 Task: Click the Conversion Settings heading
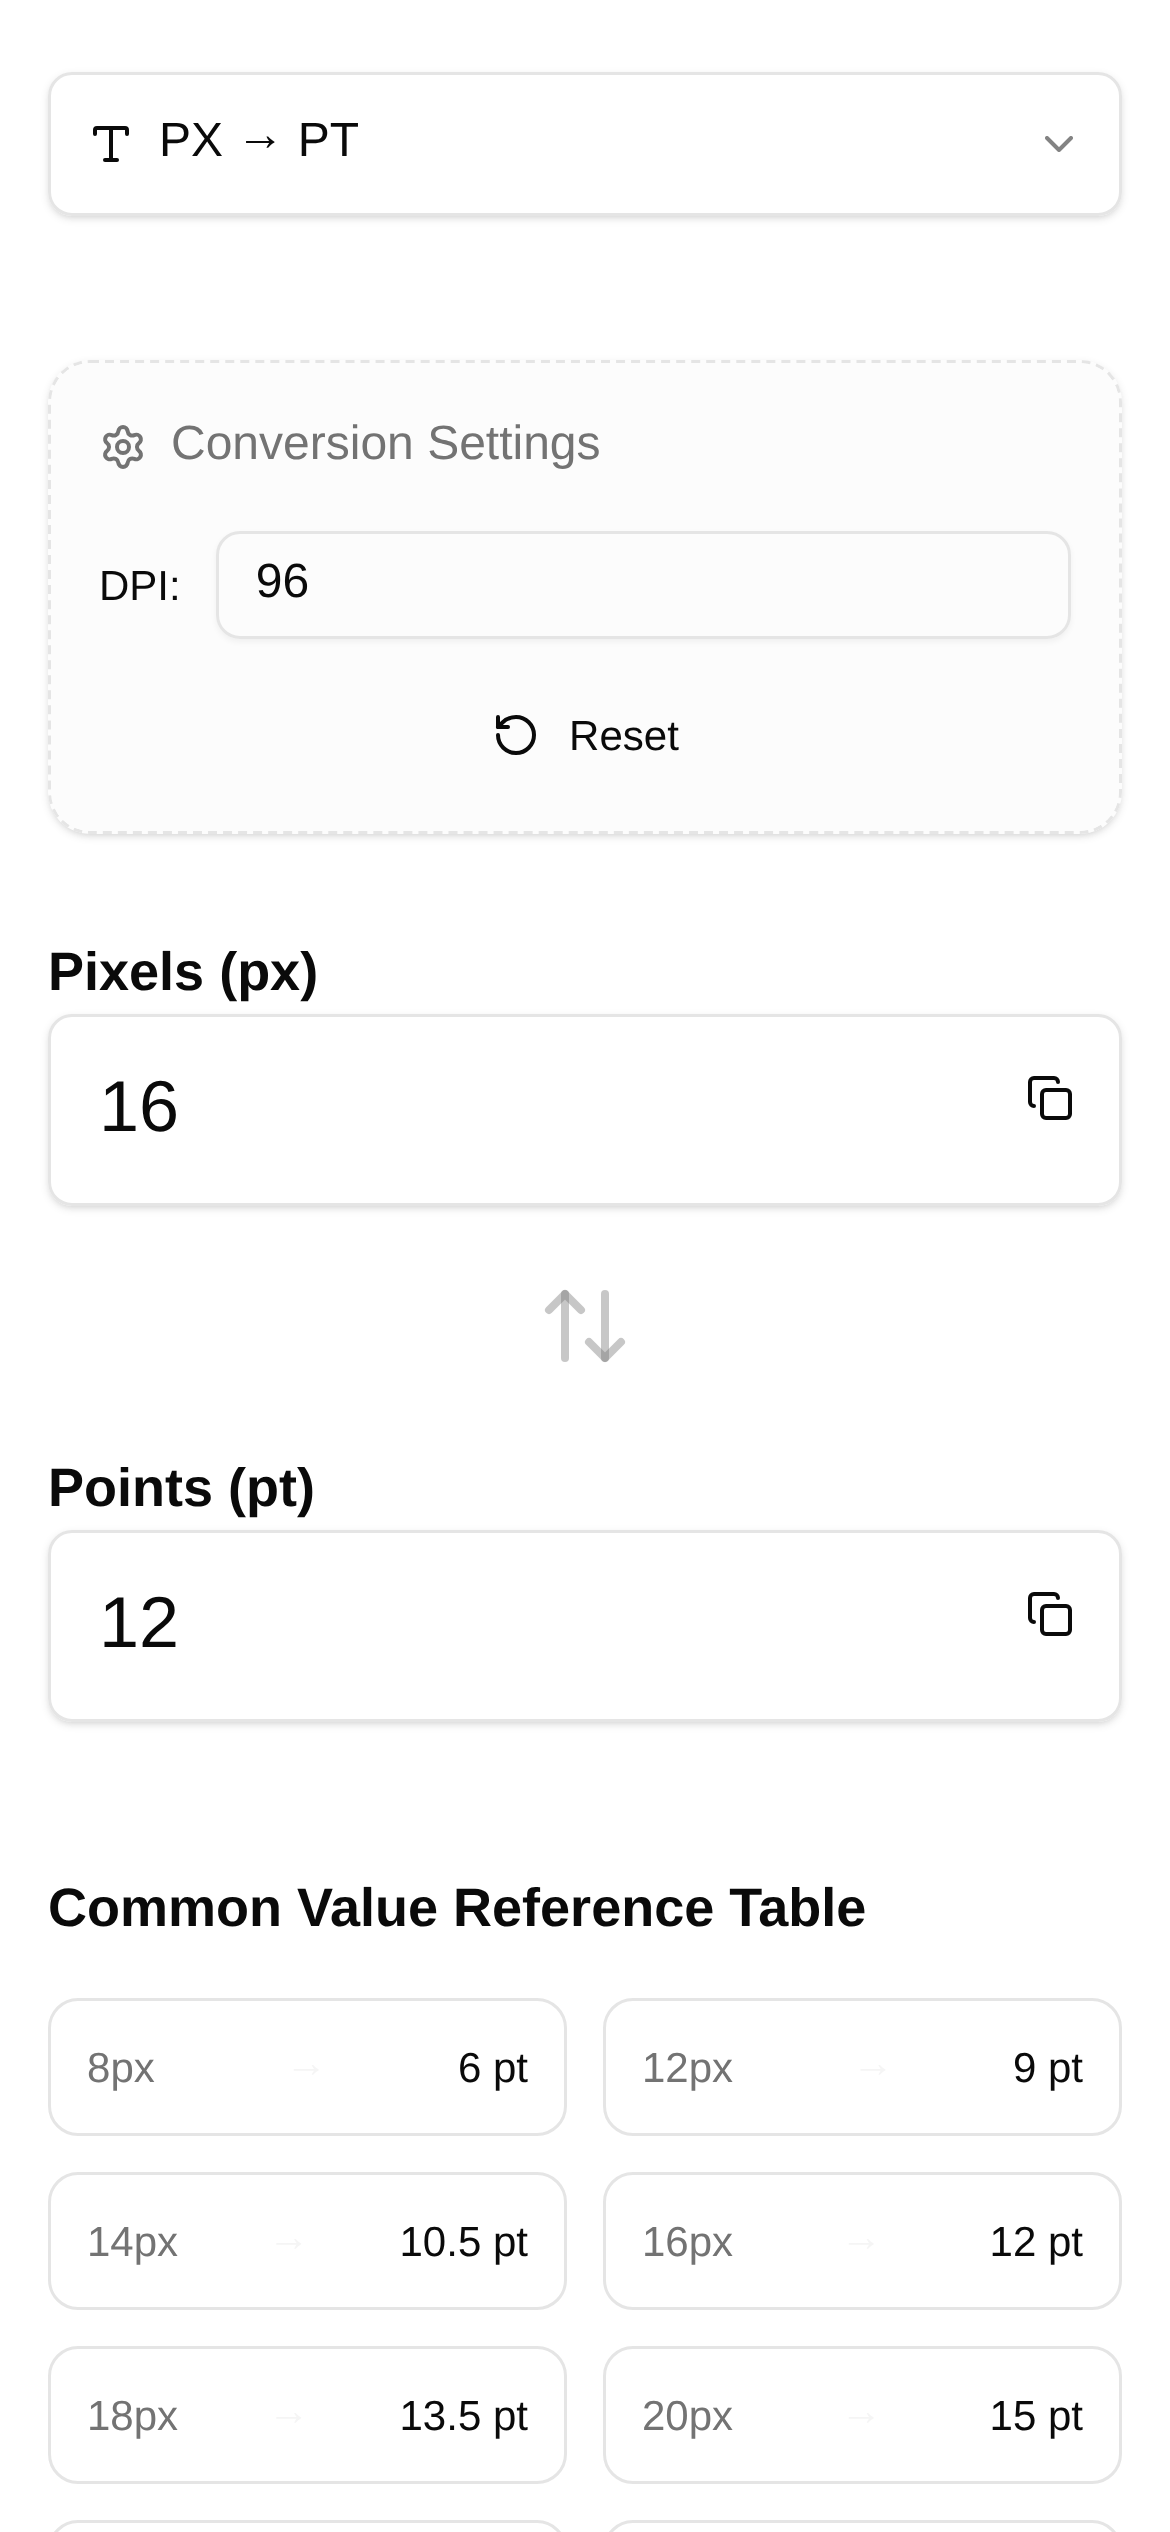point(385,443)
